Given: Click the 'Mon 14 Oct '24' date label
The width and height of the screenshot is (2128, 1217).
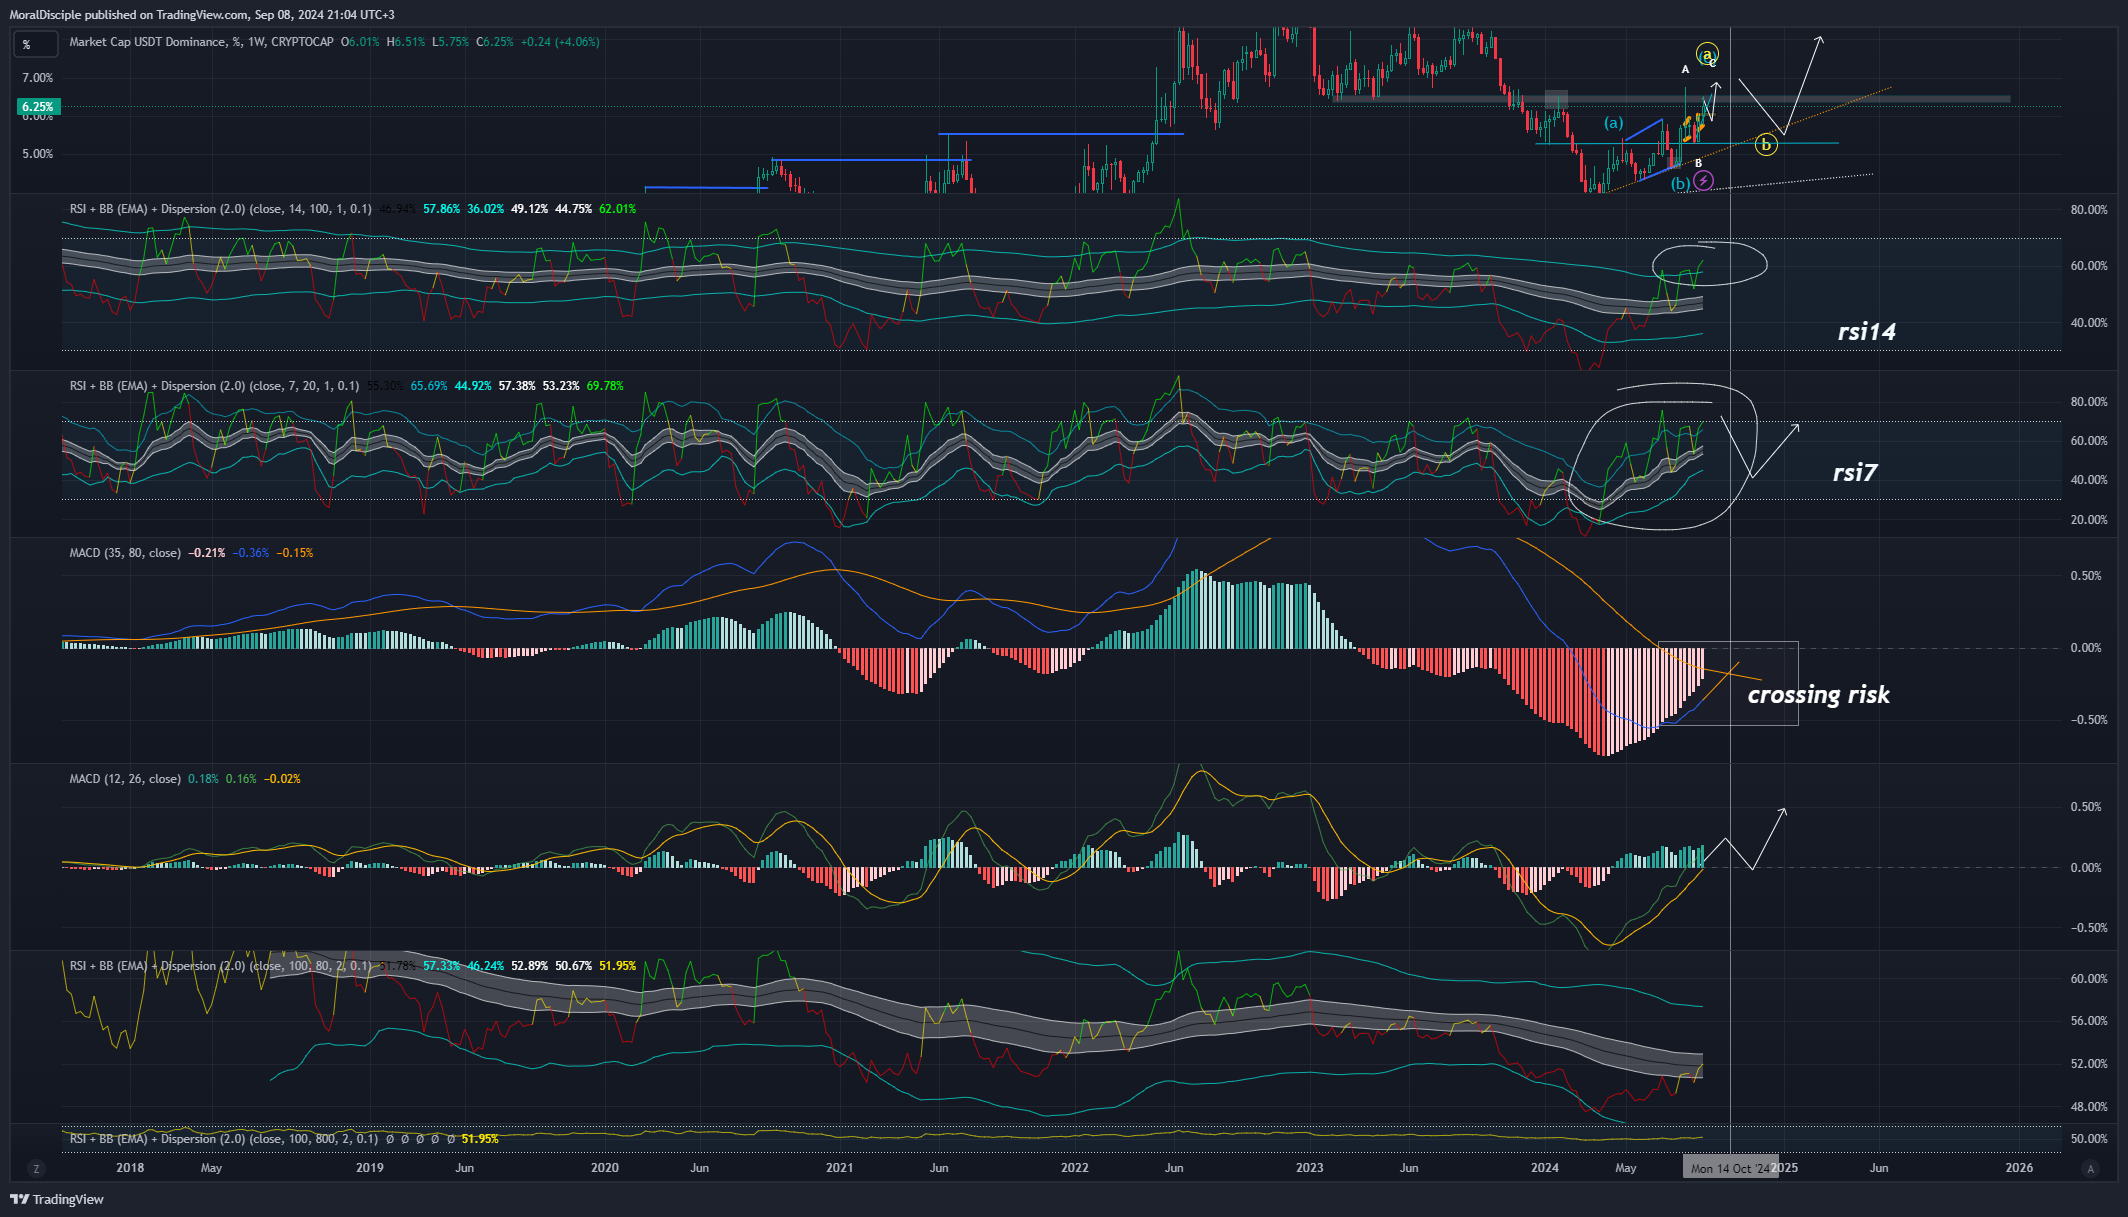Looking at the screenshot, I should (x=1730, y=1168).
